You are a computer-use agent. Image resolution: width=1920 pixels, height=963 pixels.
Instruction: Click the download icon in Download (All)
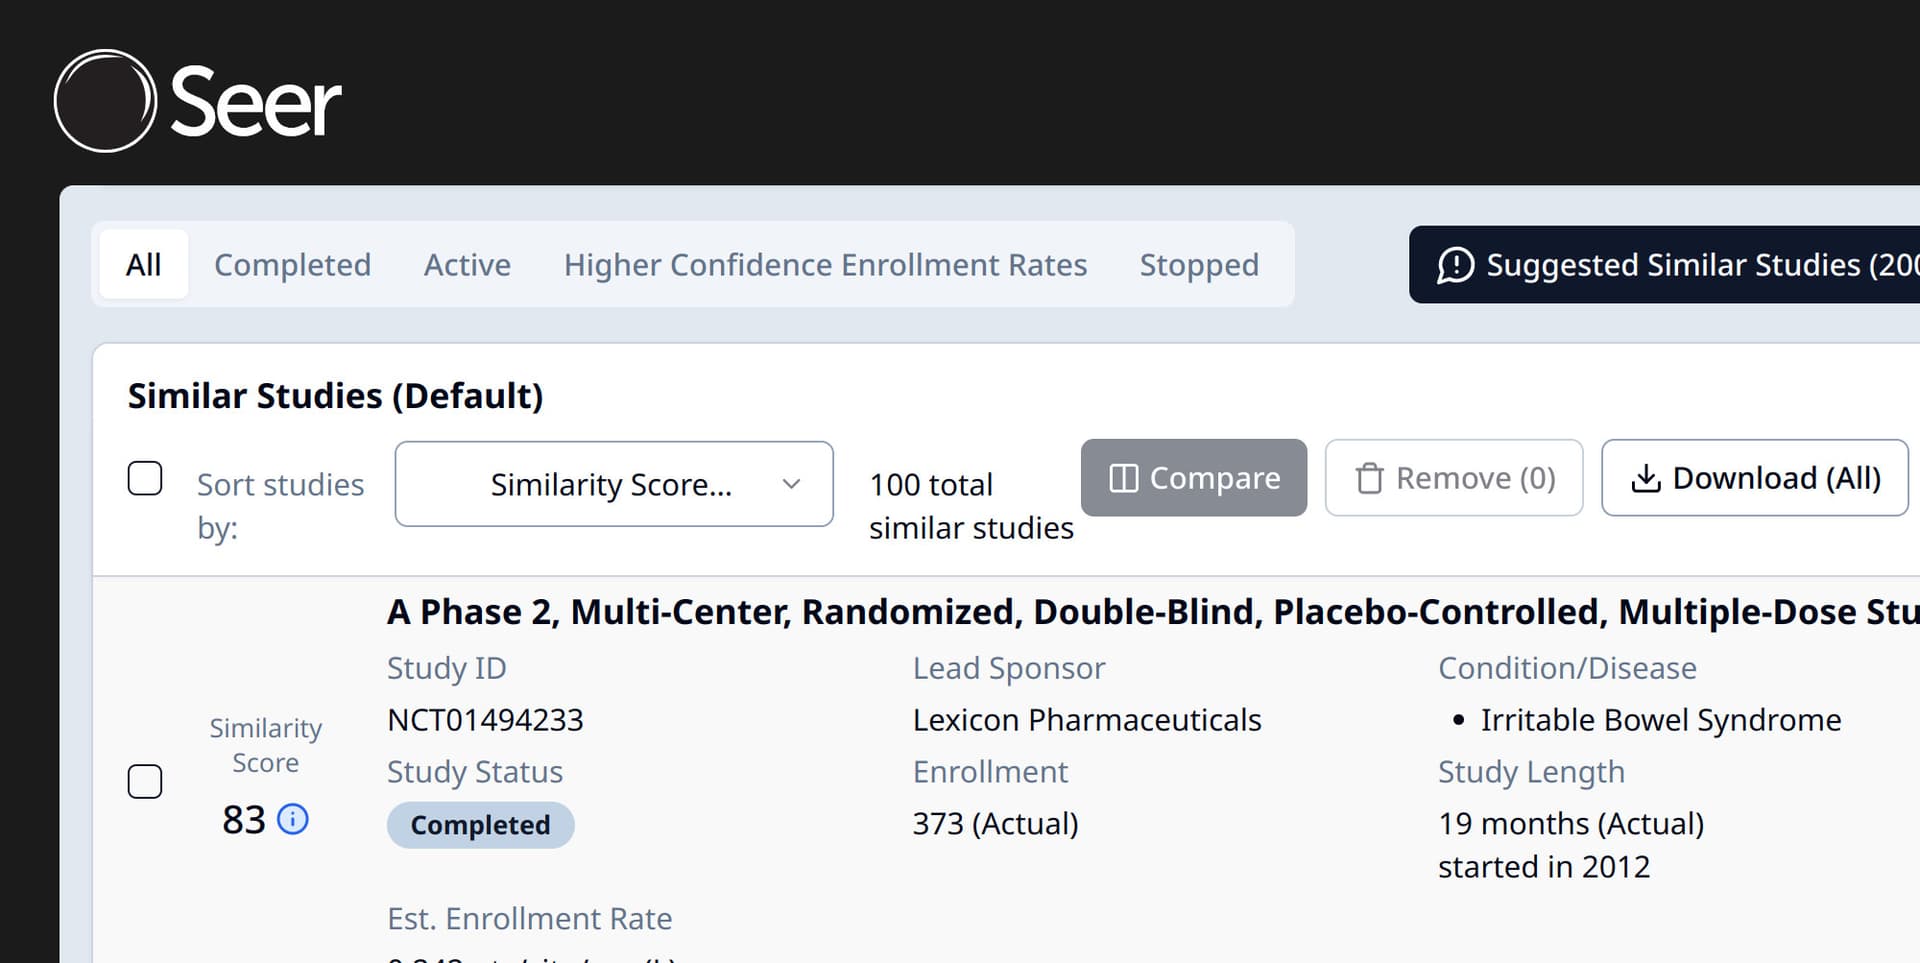point(1647,478)
